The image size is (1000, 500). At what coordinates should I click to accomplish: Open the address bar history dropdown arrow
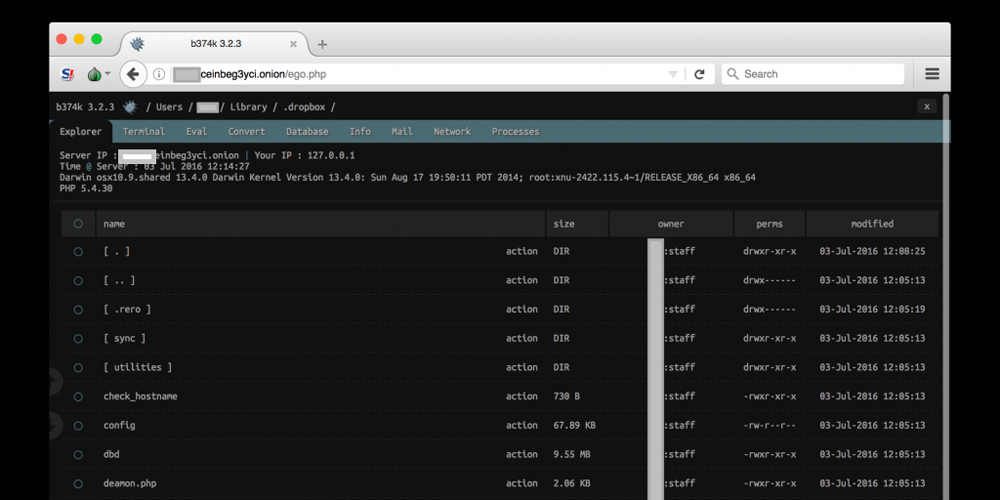point(674,74)
